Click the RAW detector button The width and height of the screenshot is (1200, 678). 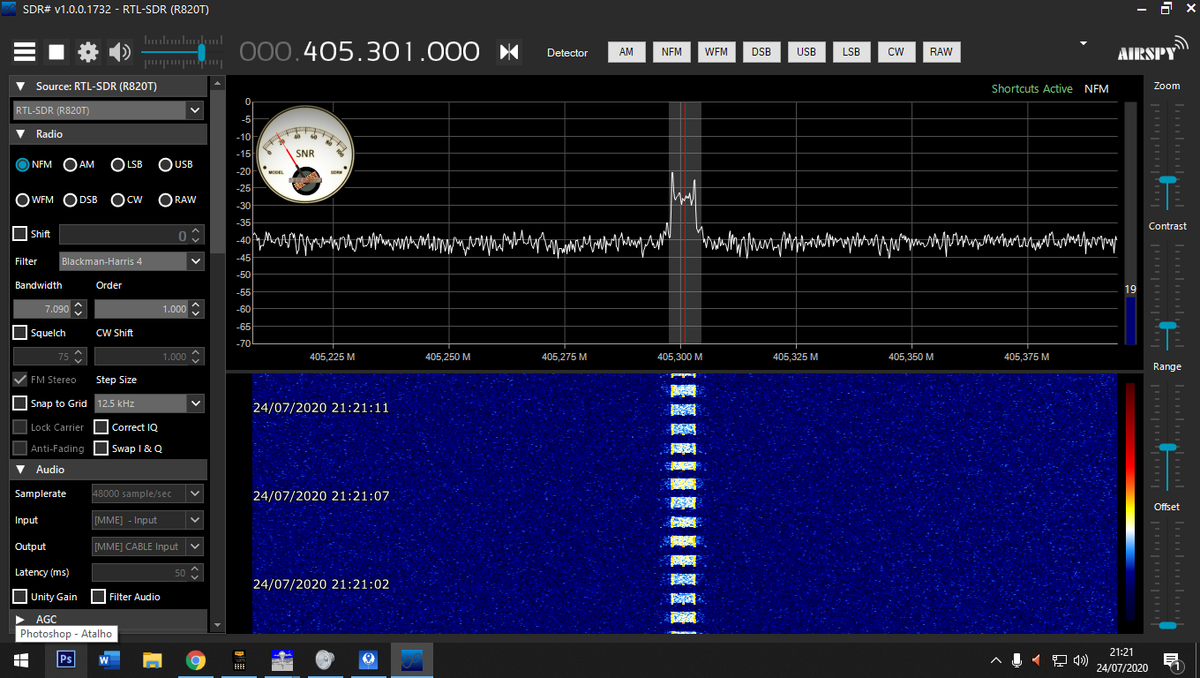pos(941,52)
